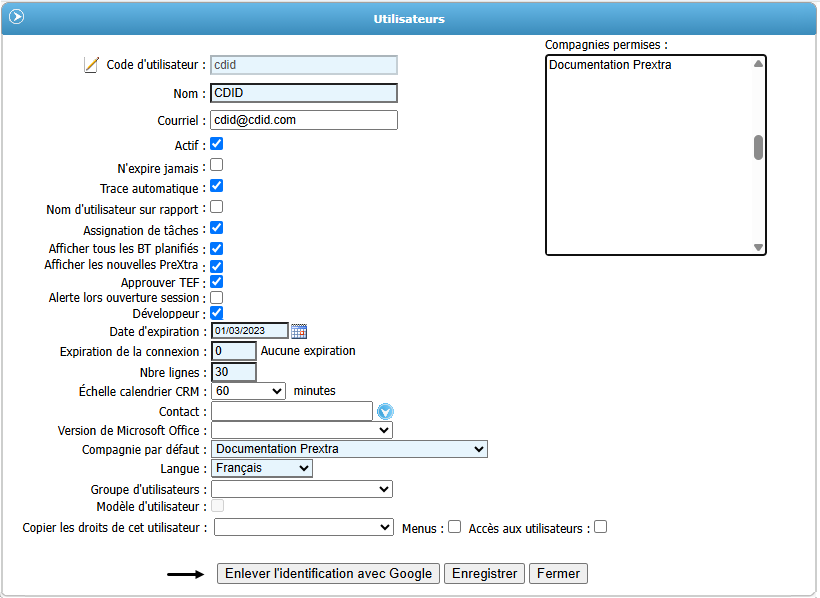Click the circled arrow icon in header
The width and height of the screenshot is (820, 598).
tap(16, 17)
